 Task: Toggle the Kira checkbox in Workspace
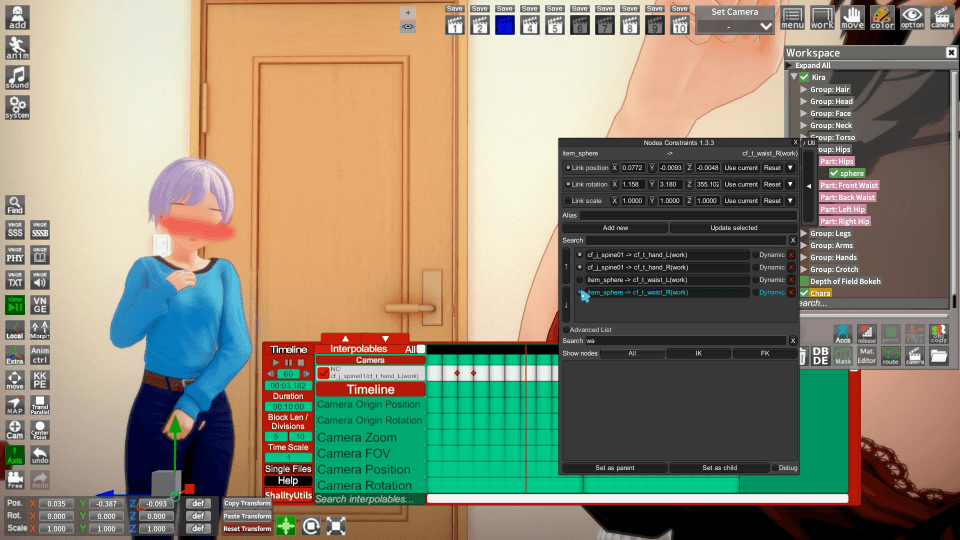804,77
